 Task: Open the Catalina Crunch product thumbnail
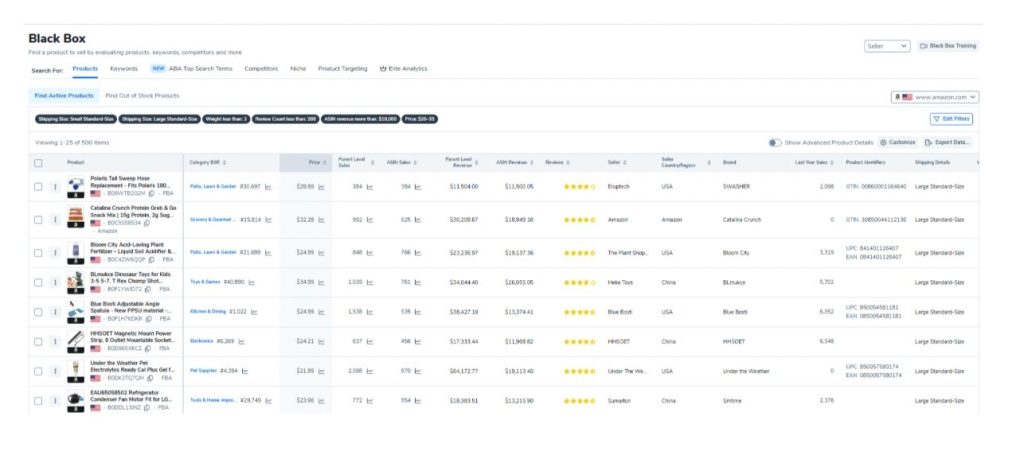click(x=76, y=216)
